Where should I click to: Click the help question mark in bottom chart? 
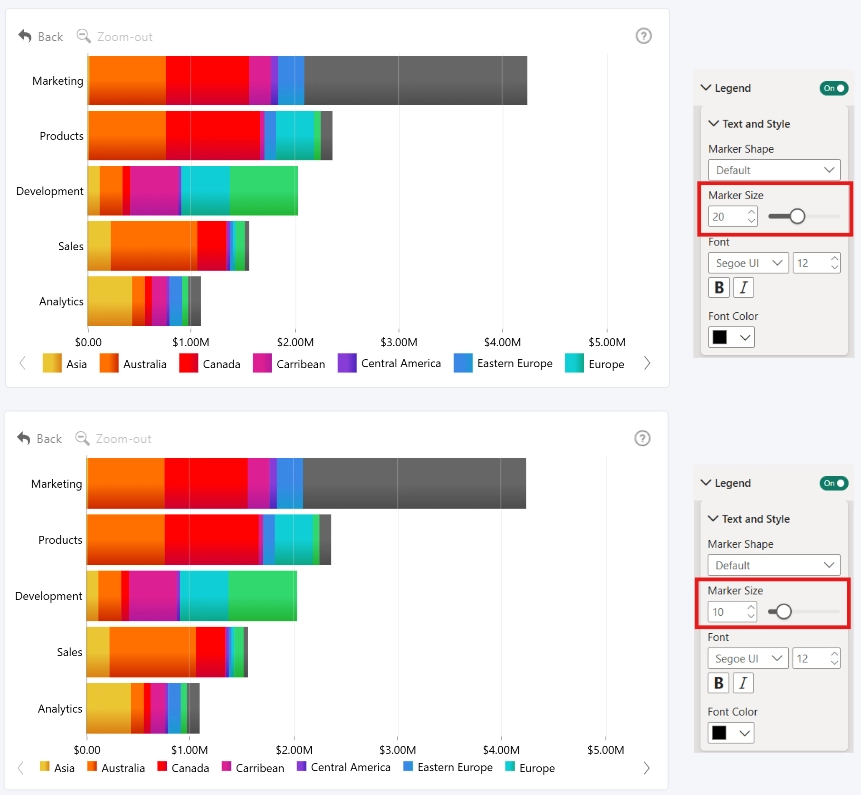(x=642, y=438)
